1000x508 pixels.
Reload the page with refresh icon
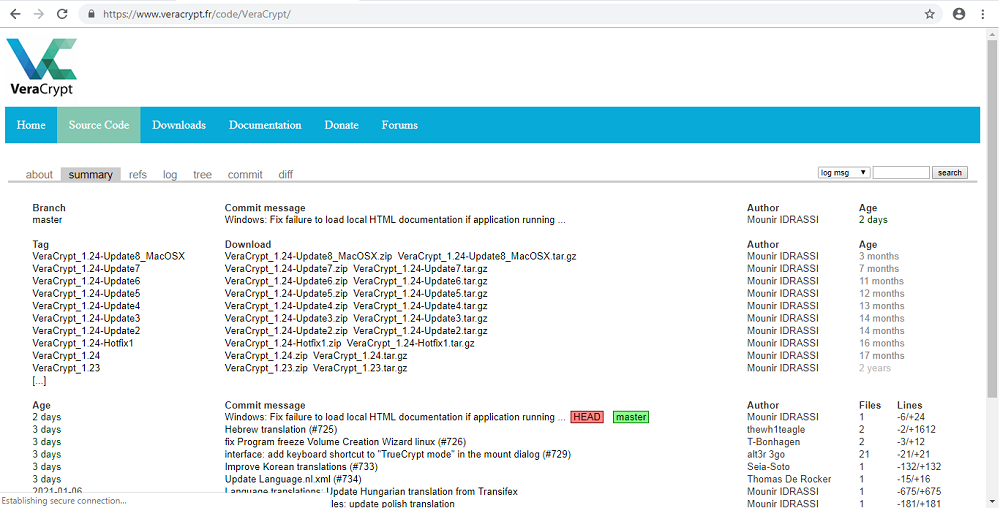(62, 14)
